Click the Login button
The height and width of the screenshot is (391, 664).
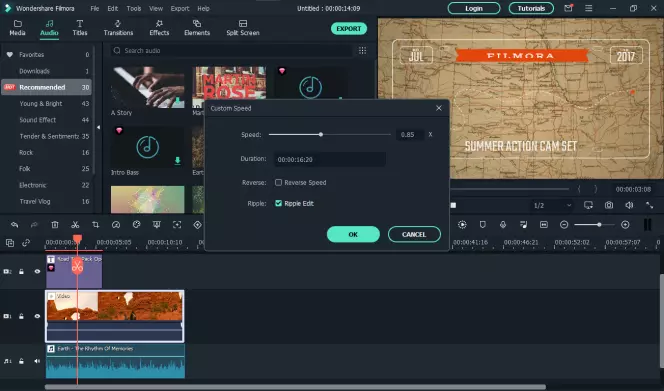(474, 8)
